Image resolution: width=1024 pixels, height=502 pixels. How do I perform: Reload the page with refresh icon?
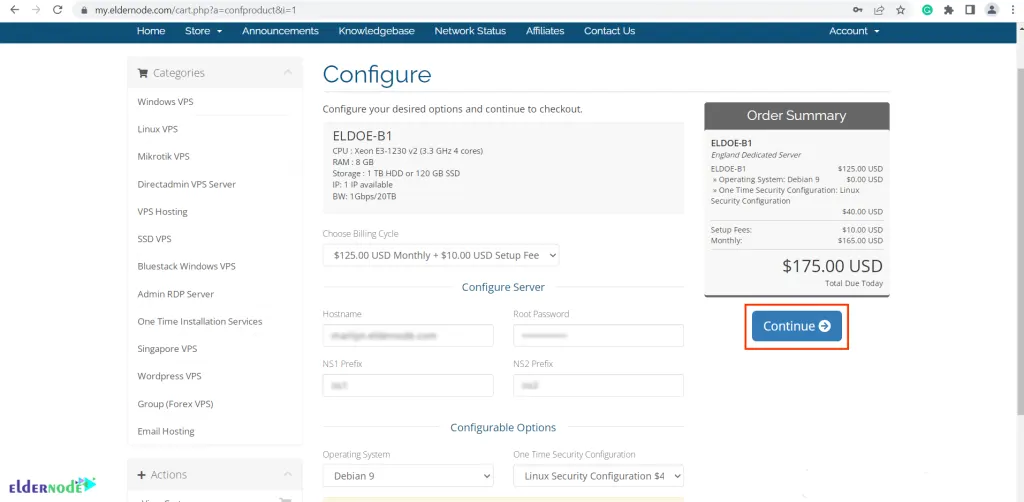pos(57,10)
